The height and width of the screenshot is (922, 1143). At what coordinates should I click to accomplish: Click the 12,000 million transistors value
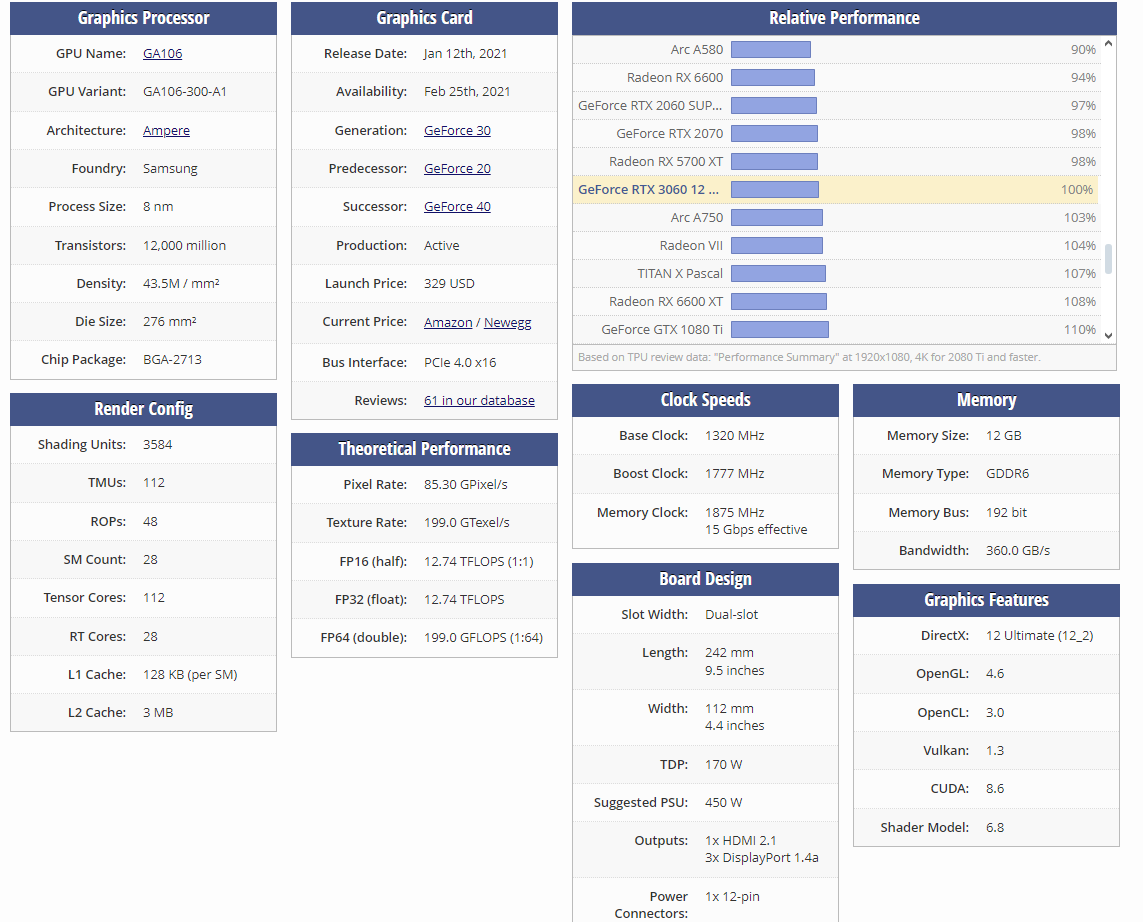[184, 246]
